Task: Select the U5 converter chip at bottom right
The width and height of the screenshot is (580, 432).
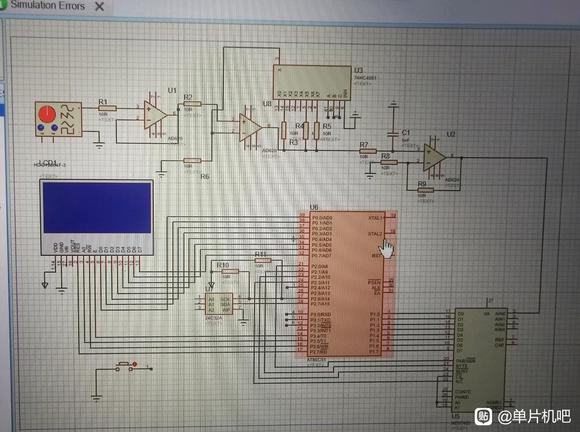Action: coord(480,360)
